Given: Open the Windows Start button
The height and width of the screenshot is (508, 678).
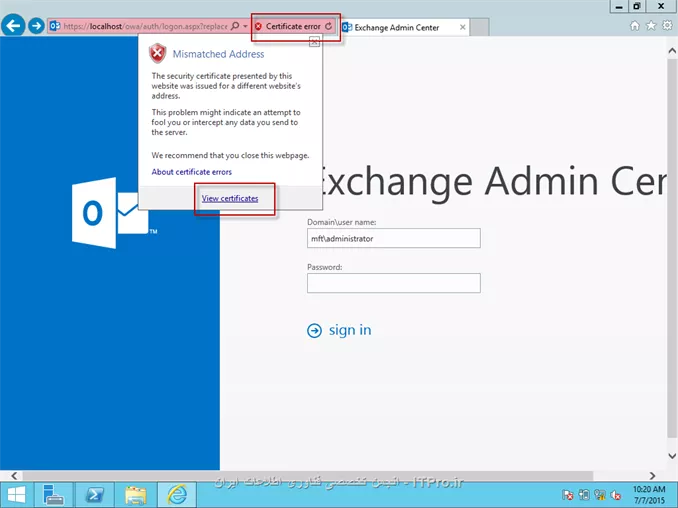Looking at the screenshot, I should point(16,495).
